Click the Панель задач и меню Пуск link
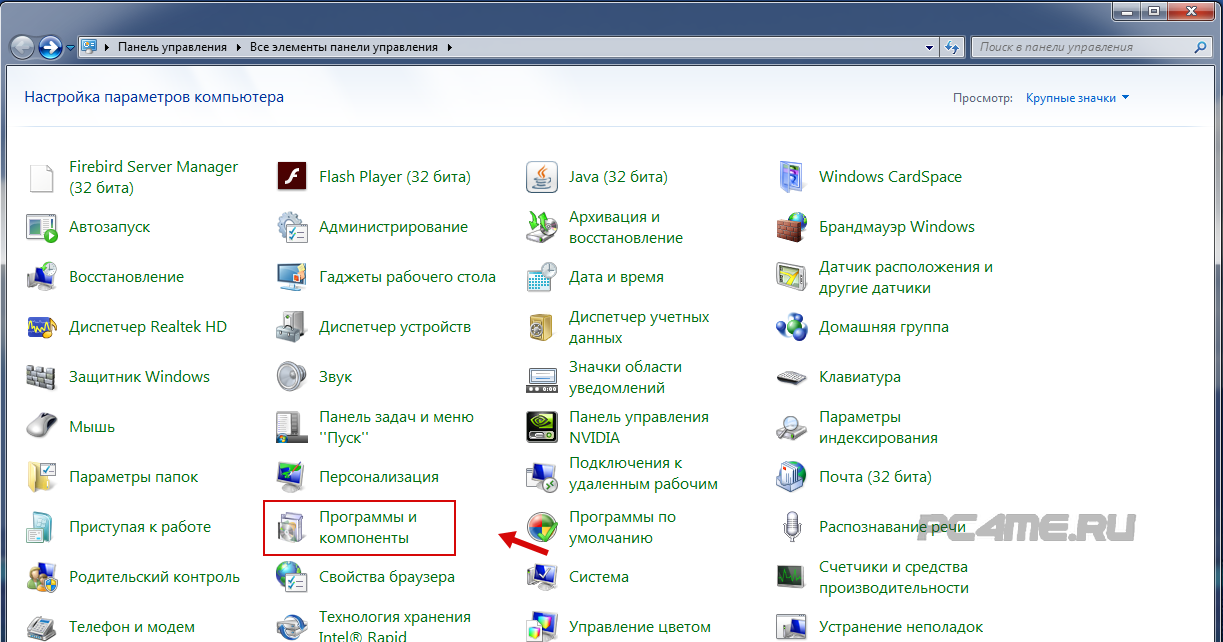 (396, 427)
